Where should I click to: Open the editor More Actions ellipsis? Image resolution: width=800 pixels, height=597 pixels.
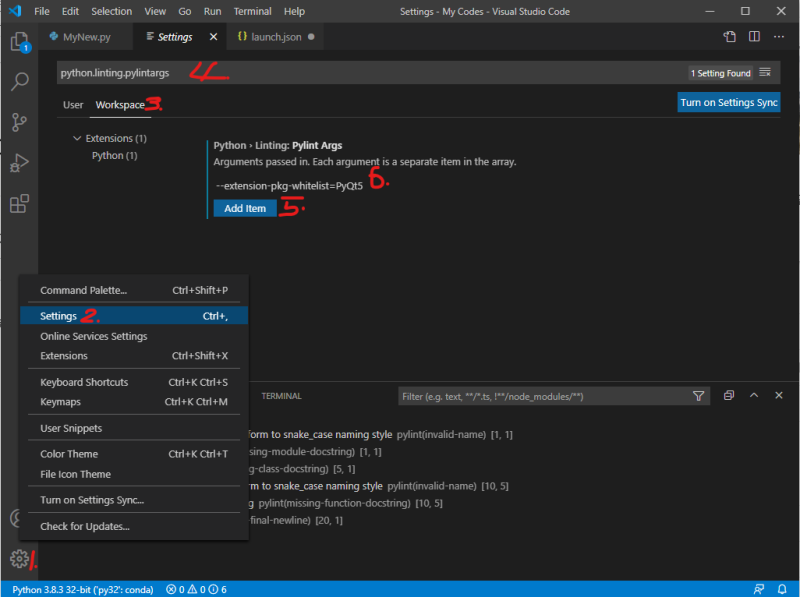click(x=779, y=37)
